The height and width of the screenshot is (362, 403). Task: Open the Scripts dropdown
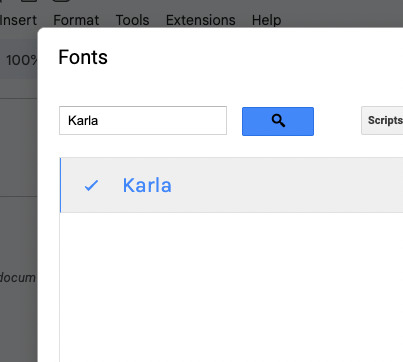382,120
